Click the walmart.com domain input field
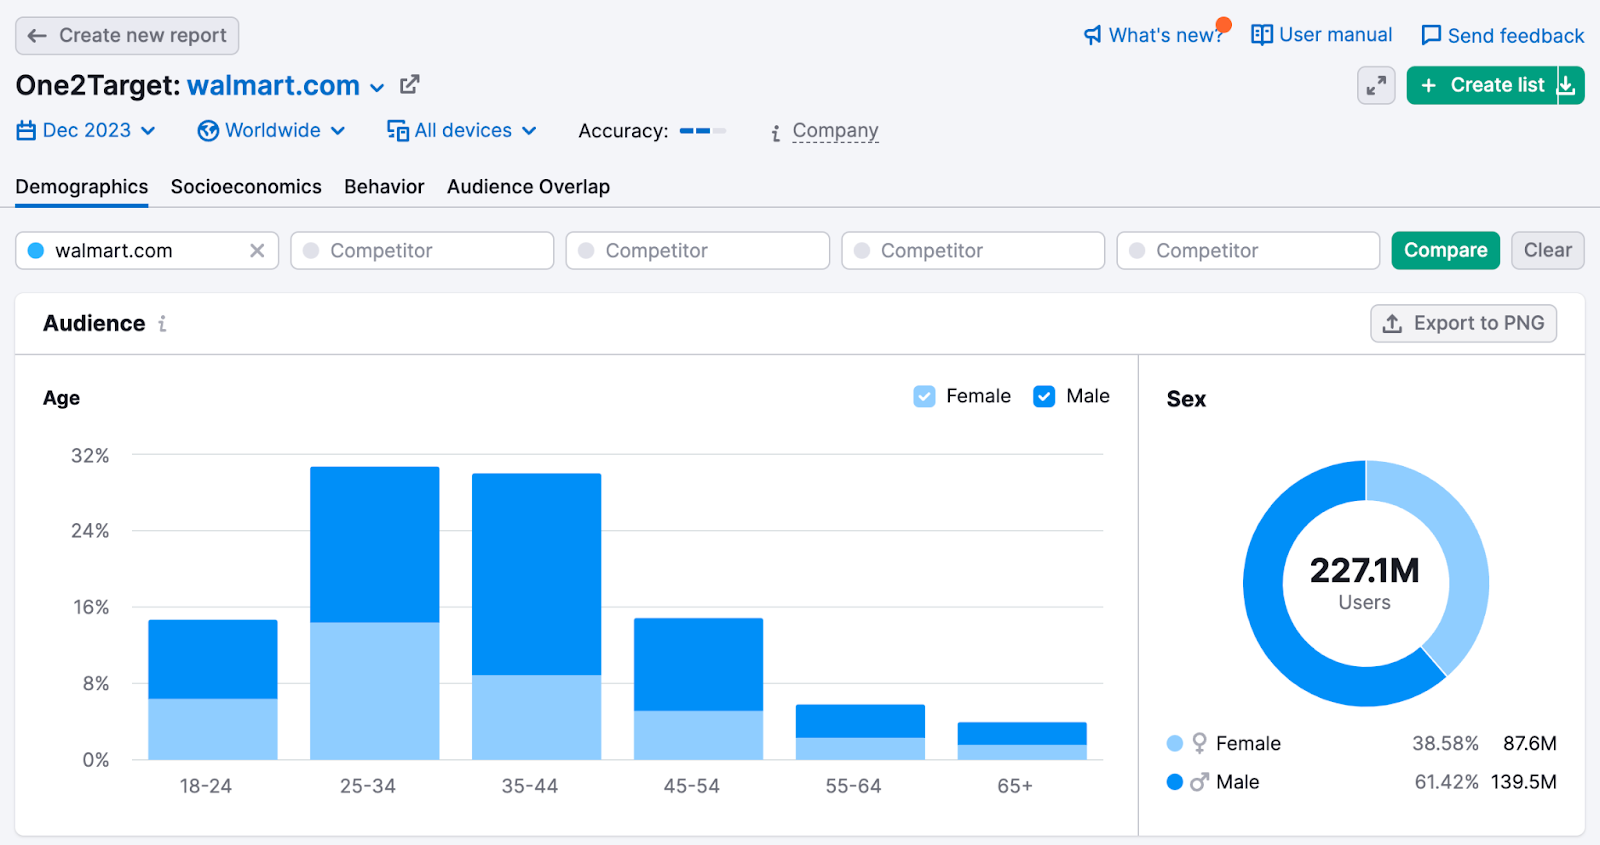The height and width of the screenshot is (845, 1600). coord(147,251)
